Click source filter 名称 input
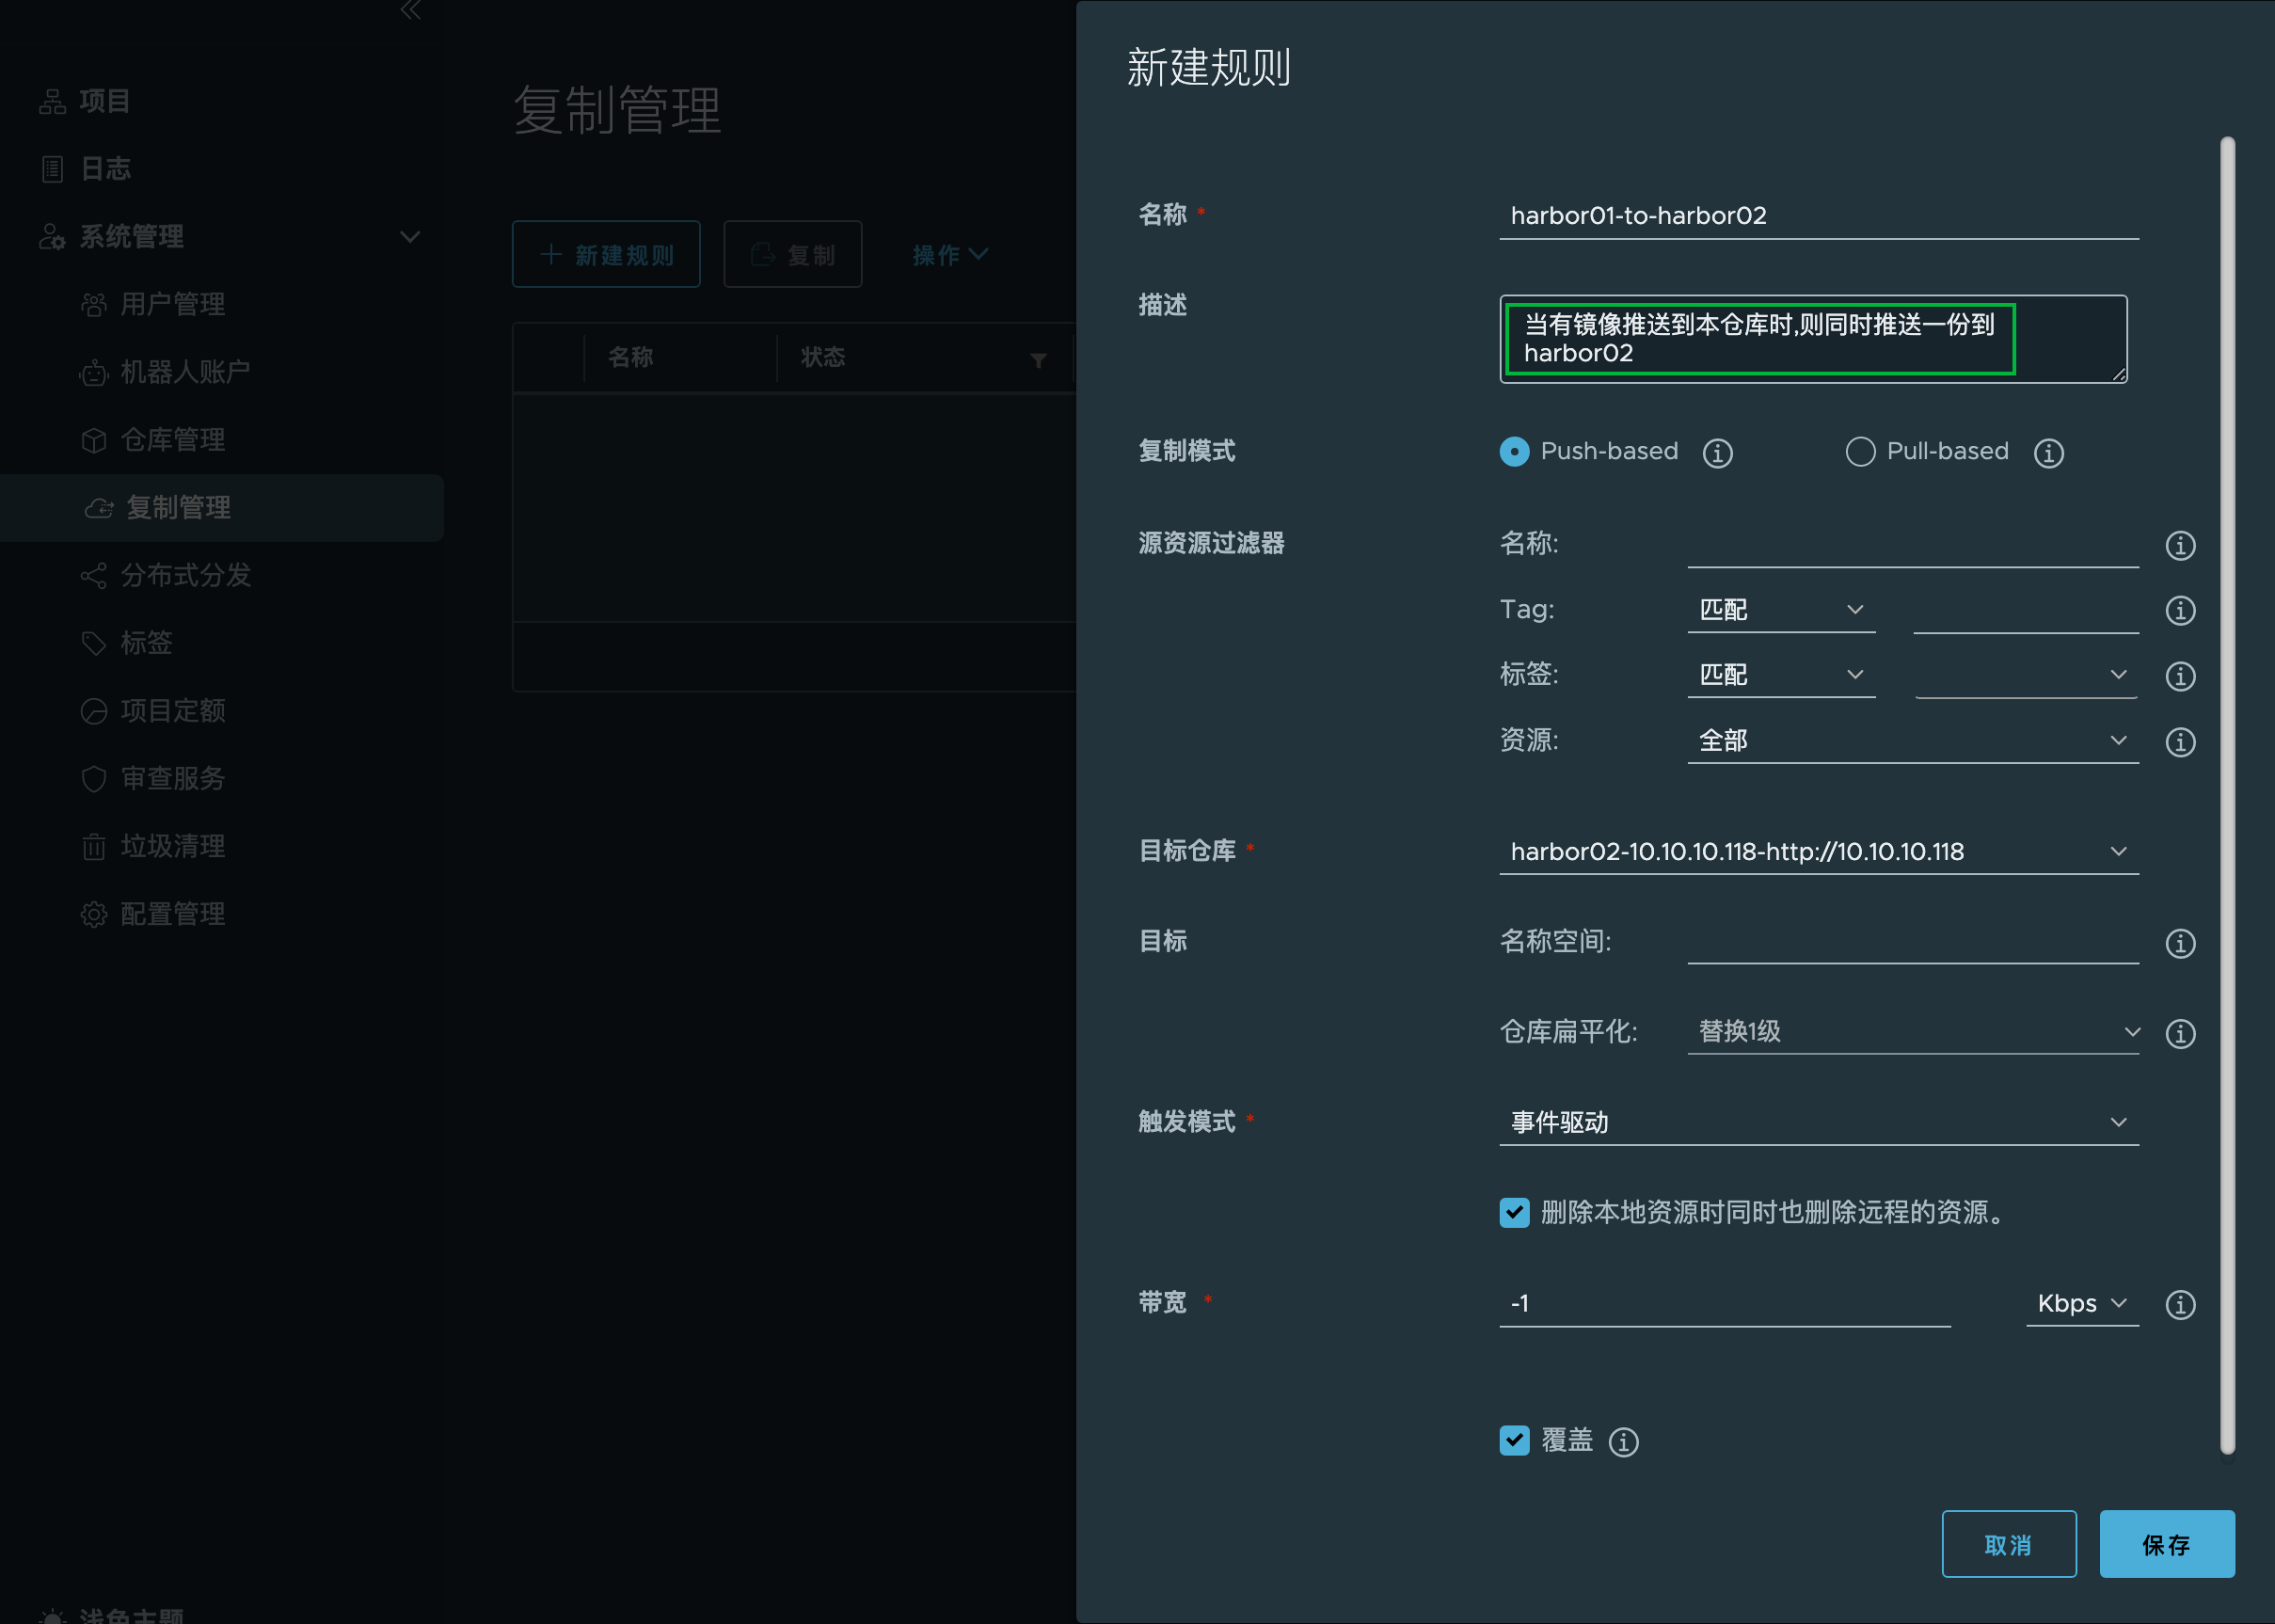This screenshot has height=1624, width=2275. pos(1913,546)
